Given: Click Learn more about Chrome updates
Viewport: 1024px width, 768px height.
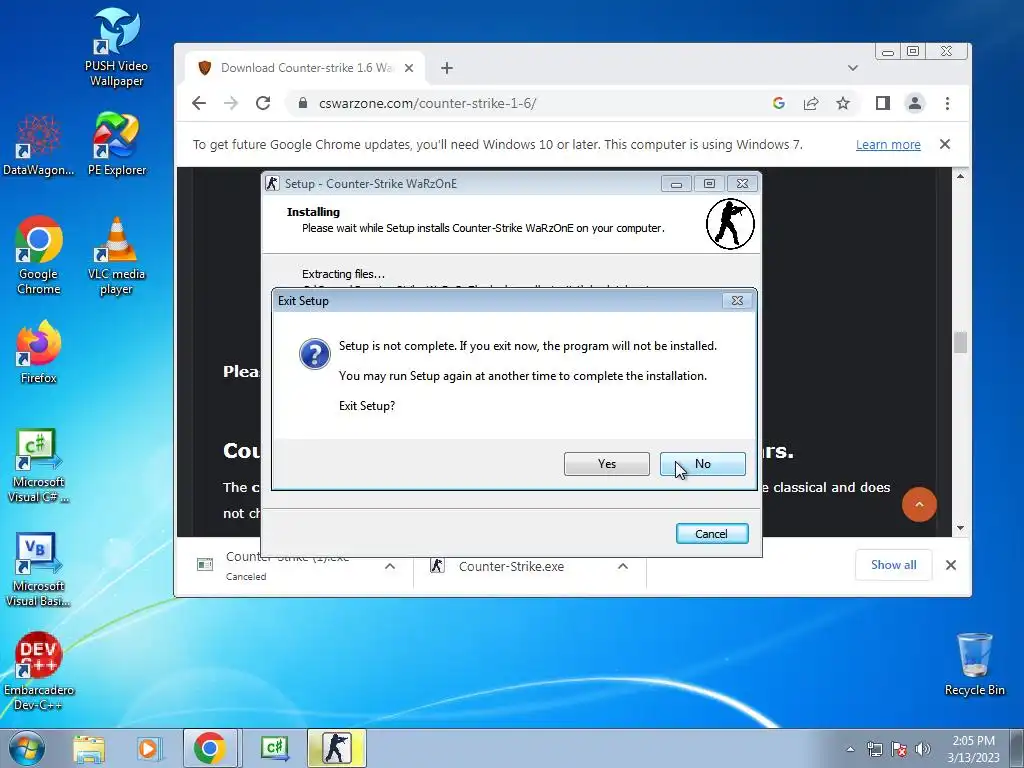Looking at the screenshot, I should click(888, 144).
